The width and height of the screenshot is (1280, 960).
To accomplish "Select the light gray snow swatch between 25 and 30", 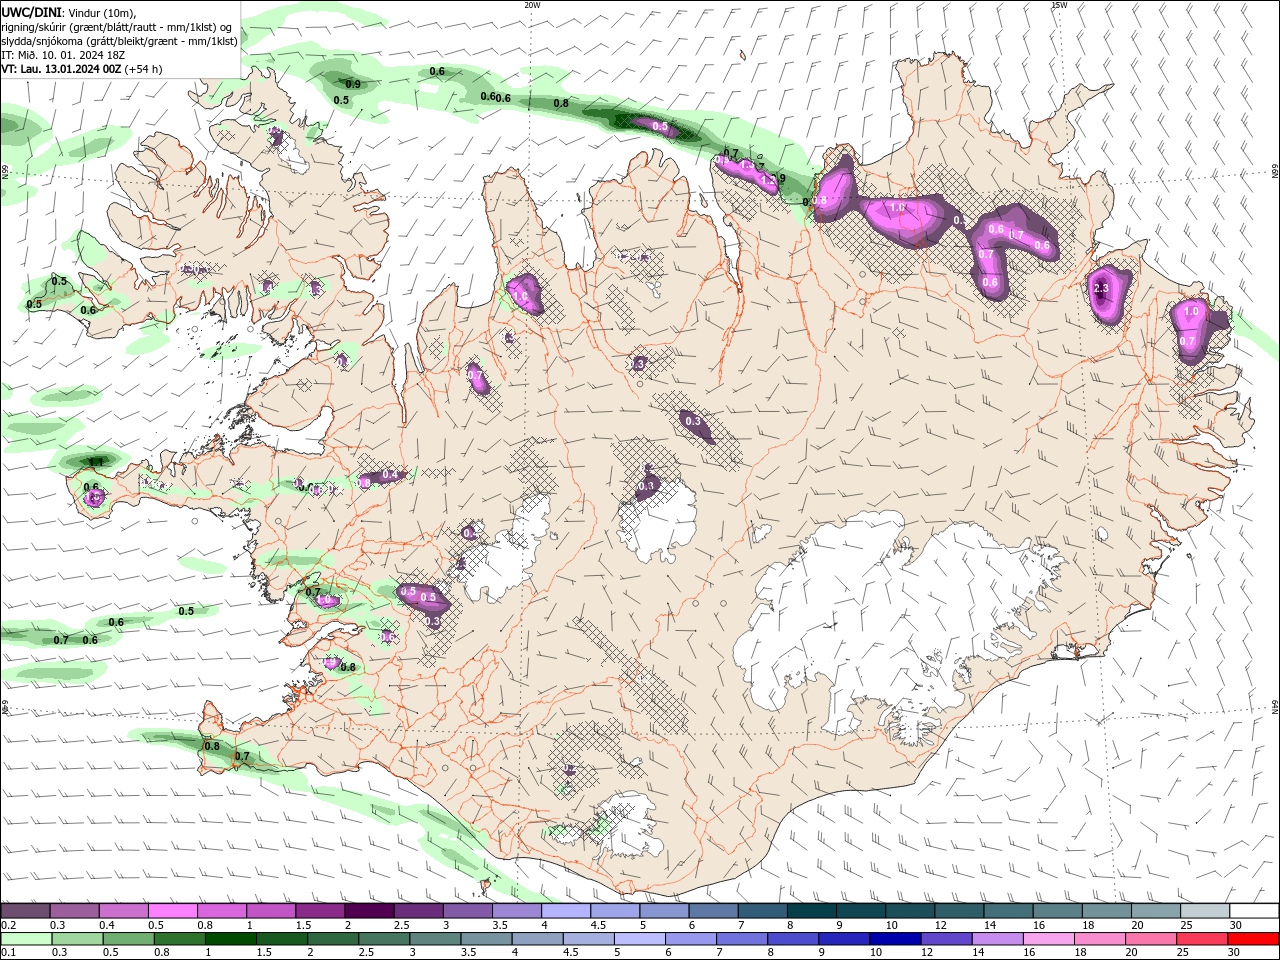I will pyautogui.click(x=1205, y=911).
